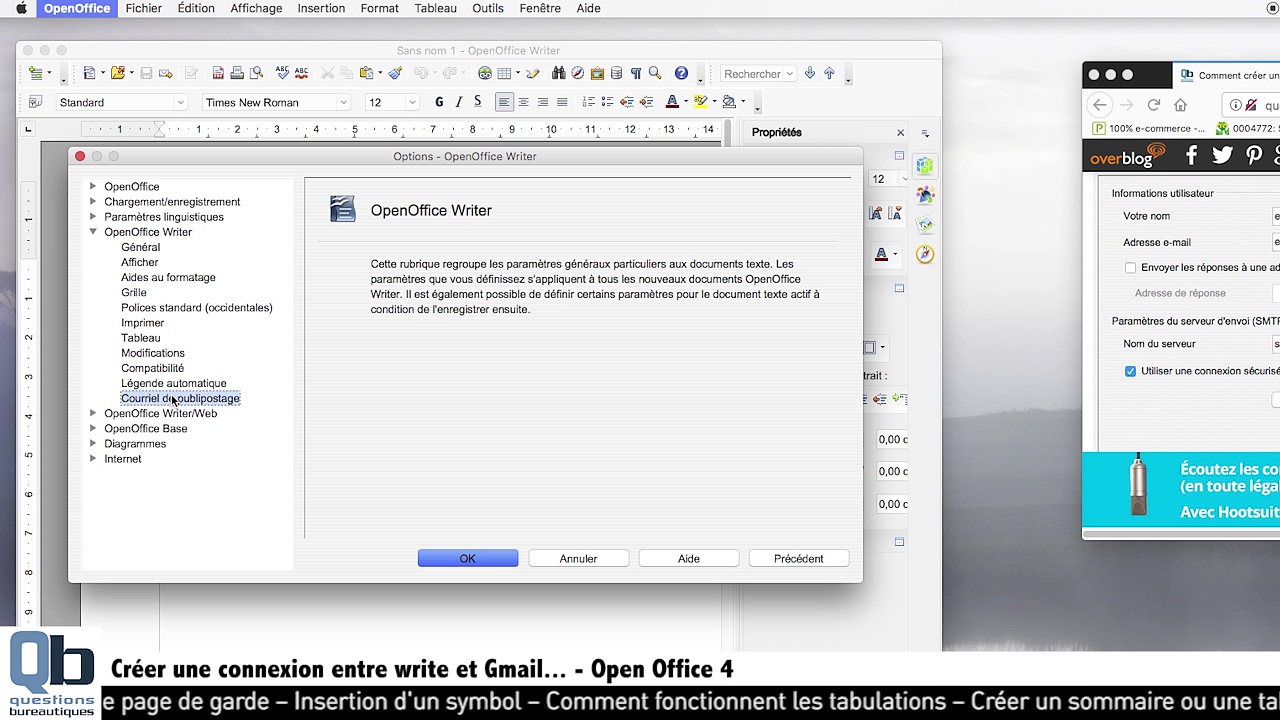Open the Insertion menu
1280x720 pixels.
coord(321,8)
